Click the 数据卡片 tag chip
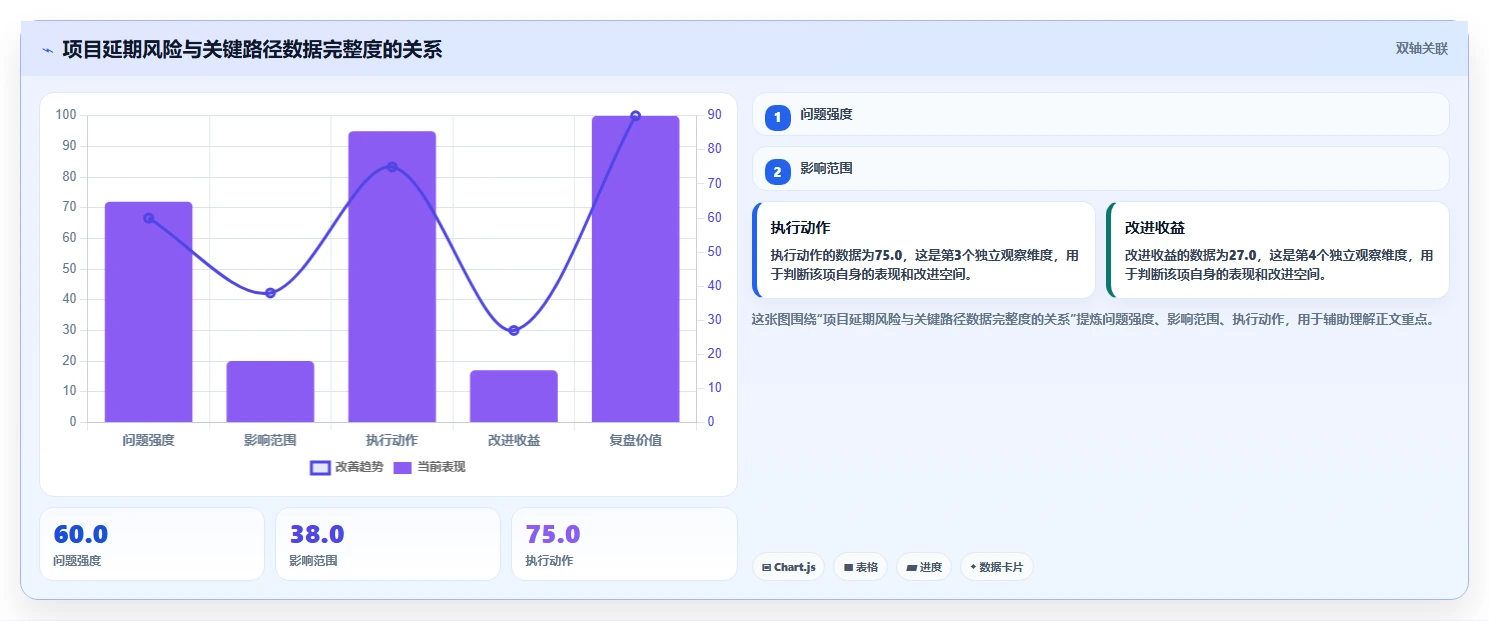The height and width of the screenshot is (621, 1489). (996, 567)
